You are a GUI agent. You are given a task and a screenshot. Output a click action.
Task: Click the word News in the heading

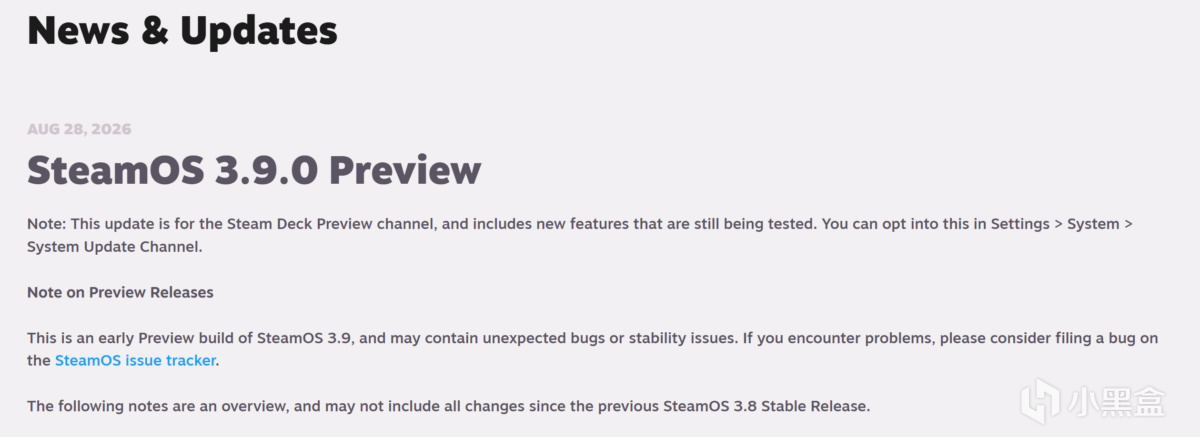77,31
